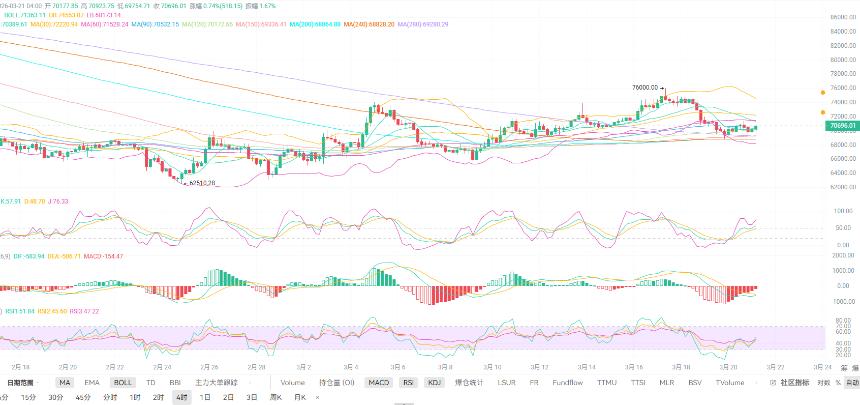
Task: Enable the Volume sub-indicator
Action: point(293,382)
